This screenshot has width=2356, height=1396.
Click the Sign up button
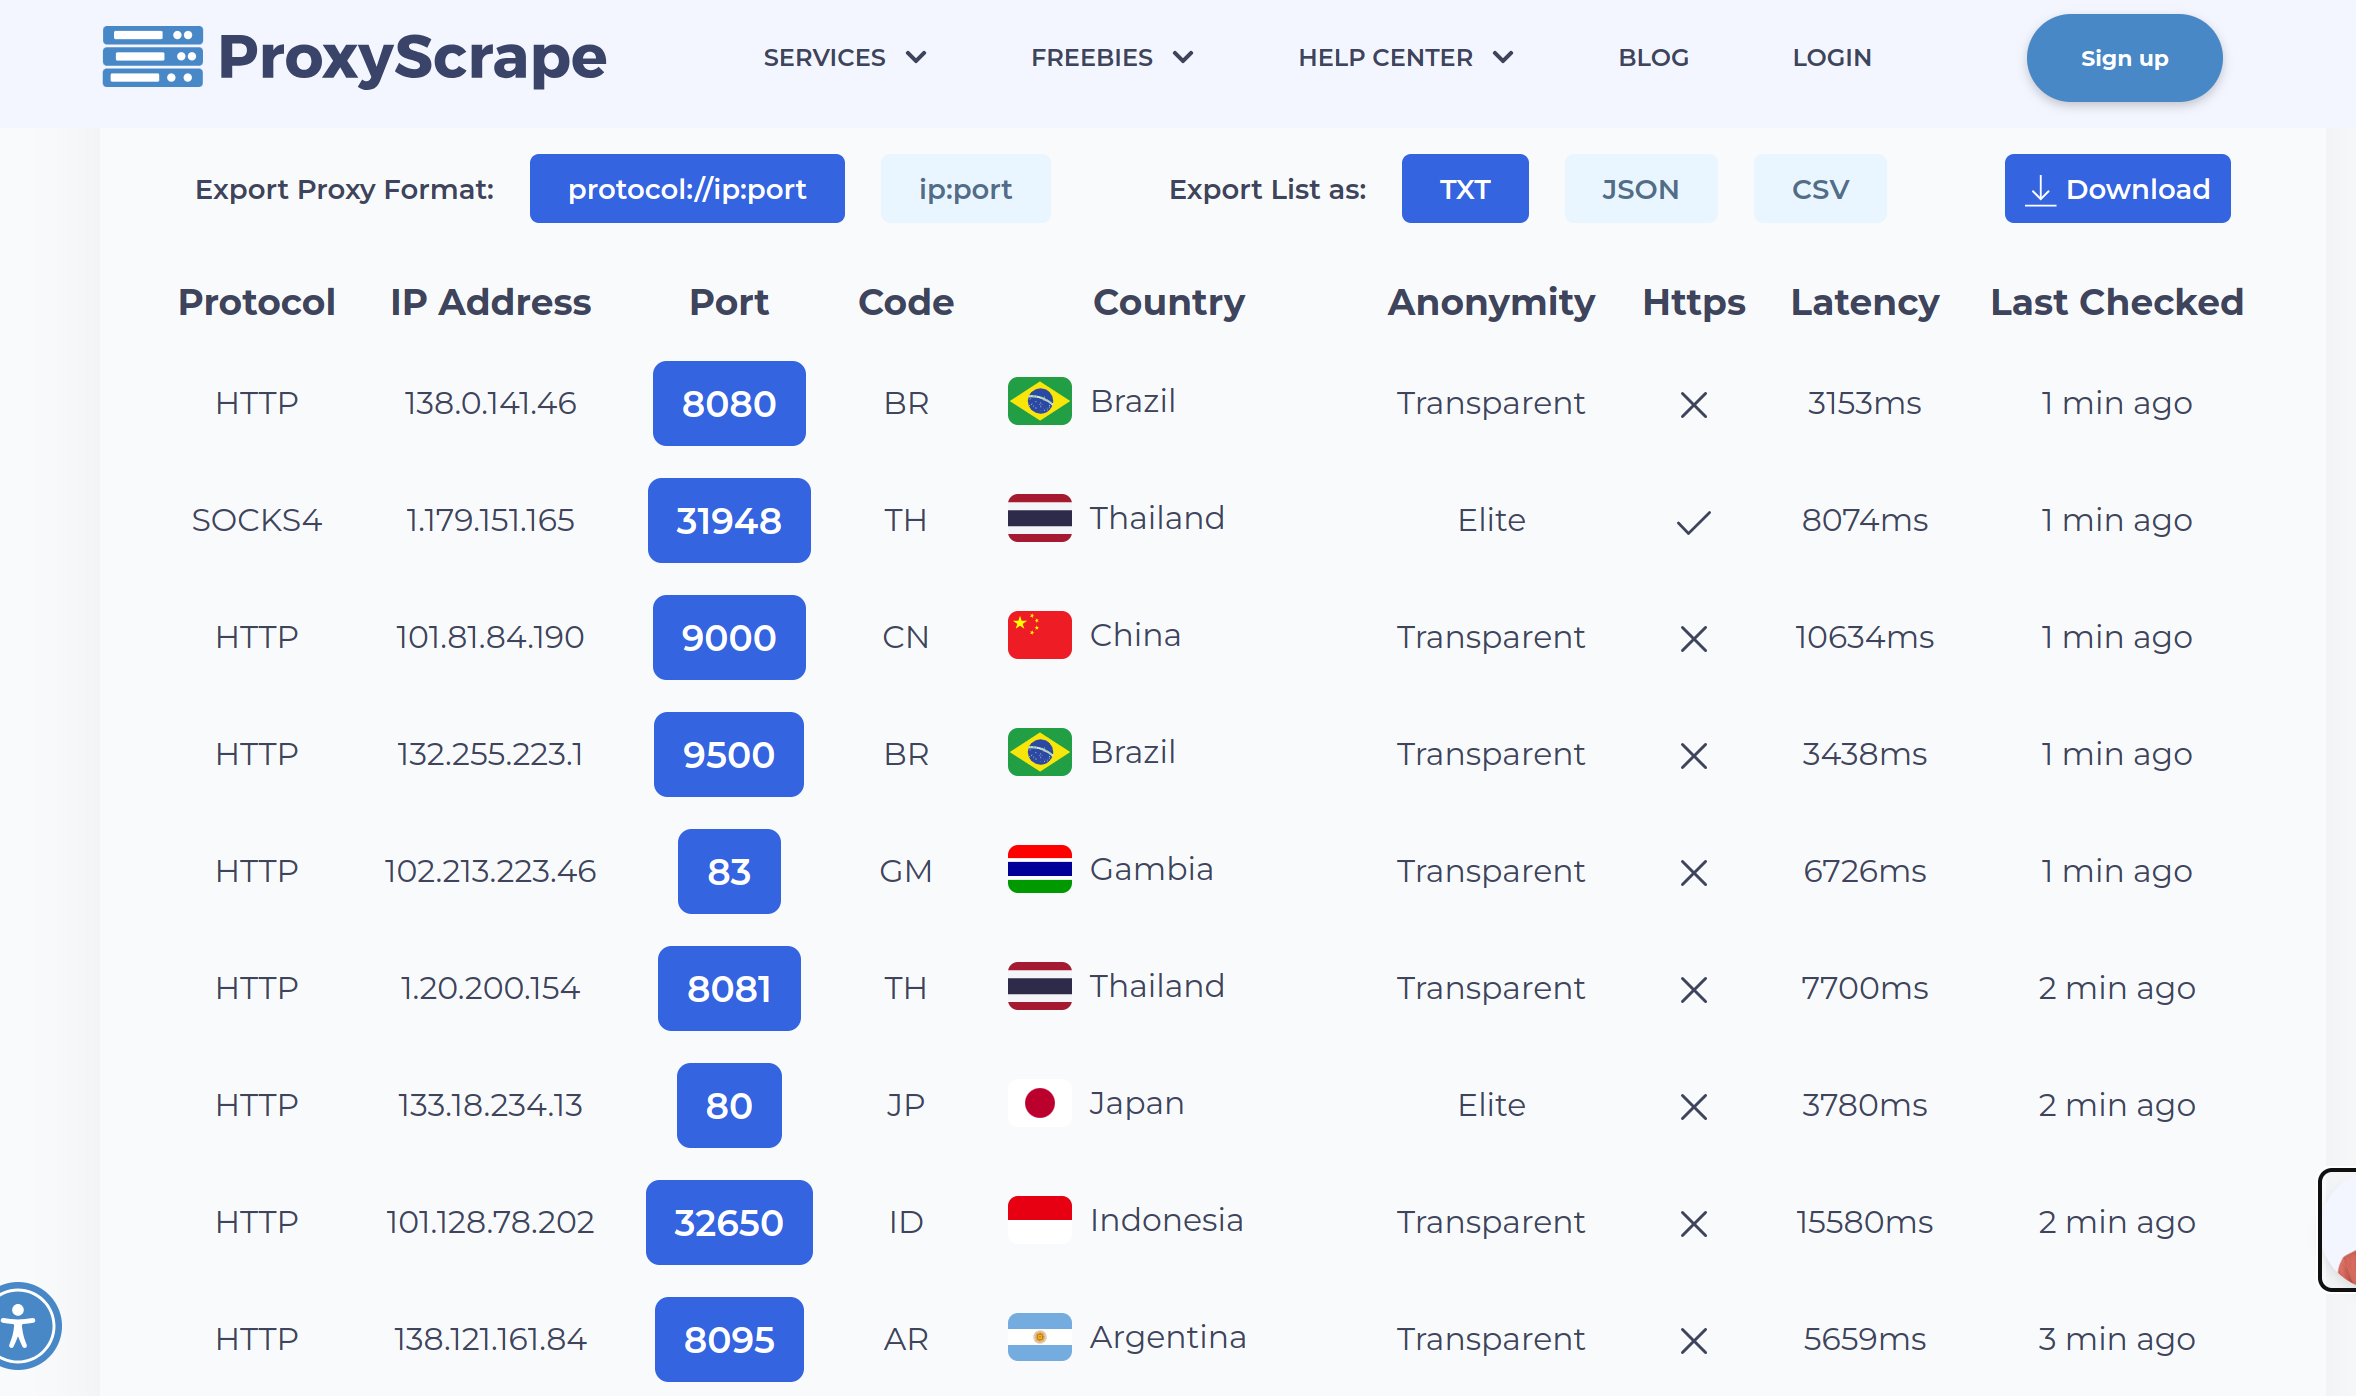click(x=2124, y=58)
